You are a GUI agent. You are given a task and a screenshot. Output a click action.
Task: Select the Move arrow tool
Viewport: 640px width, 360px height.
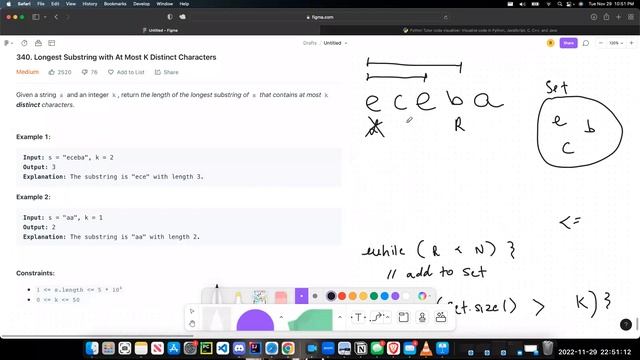click(192, 311)
